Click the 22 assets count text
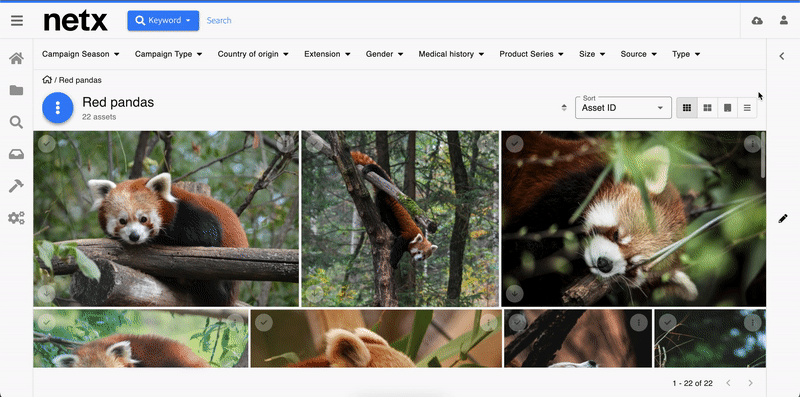This screenshot has height=397, width=800. click(99, 117)
